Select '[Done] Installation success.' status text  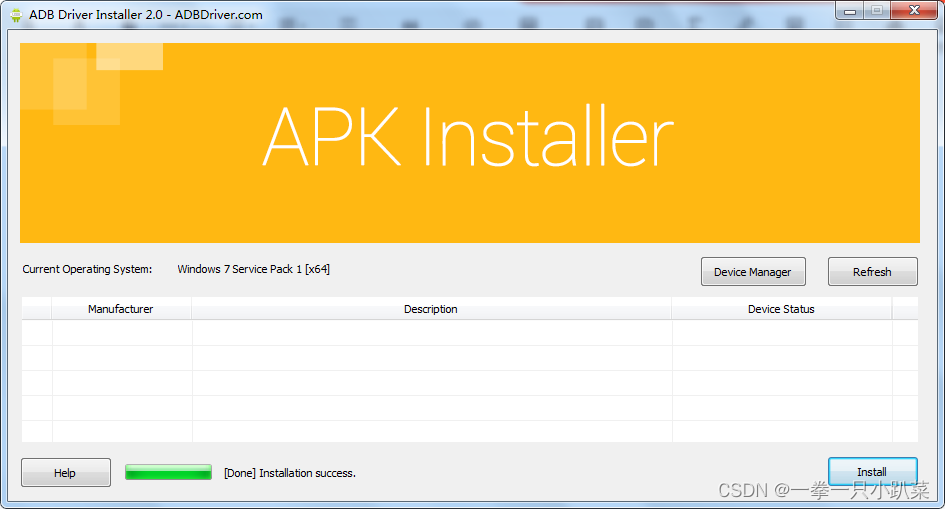pyautogui.click(x=290, y=473)
